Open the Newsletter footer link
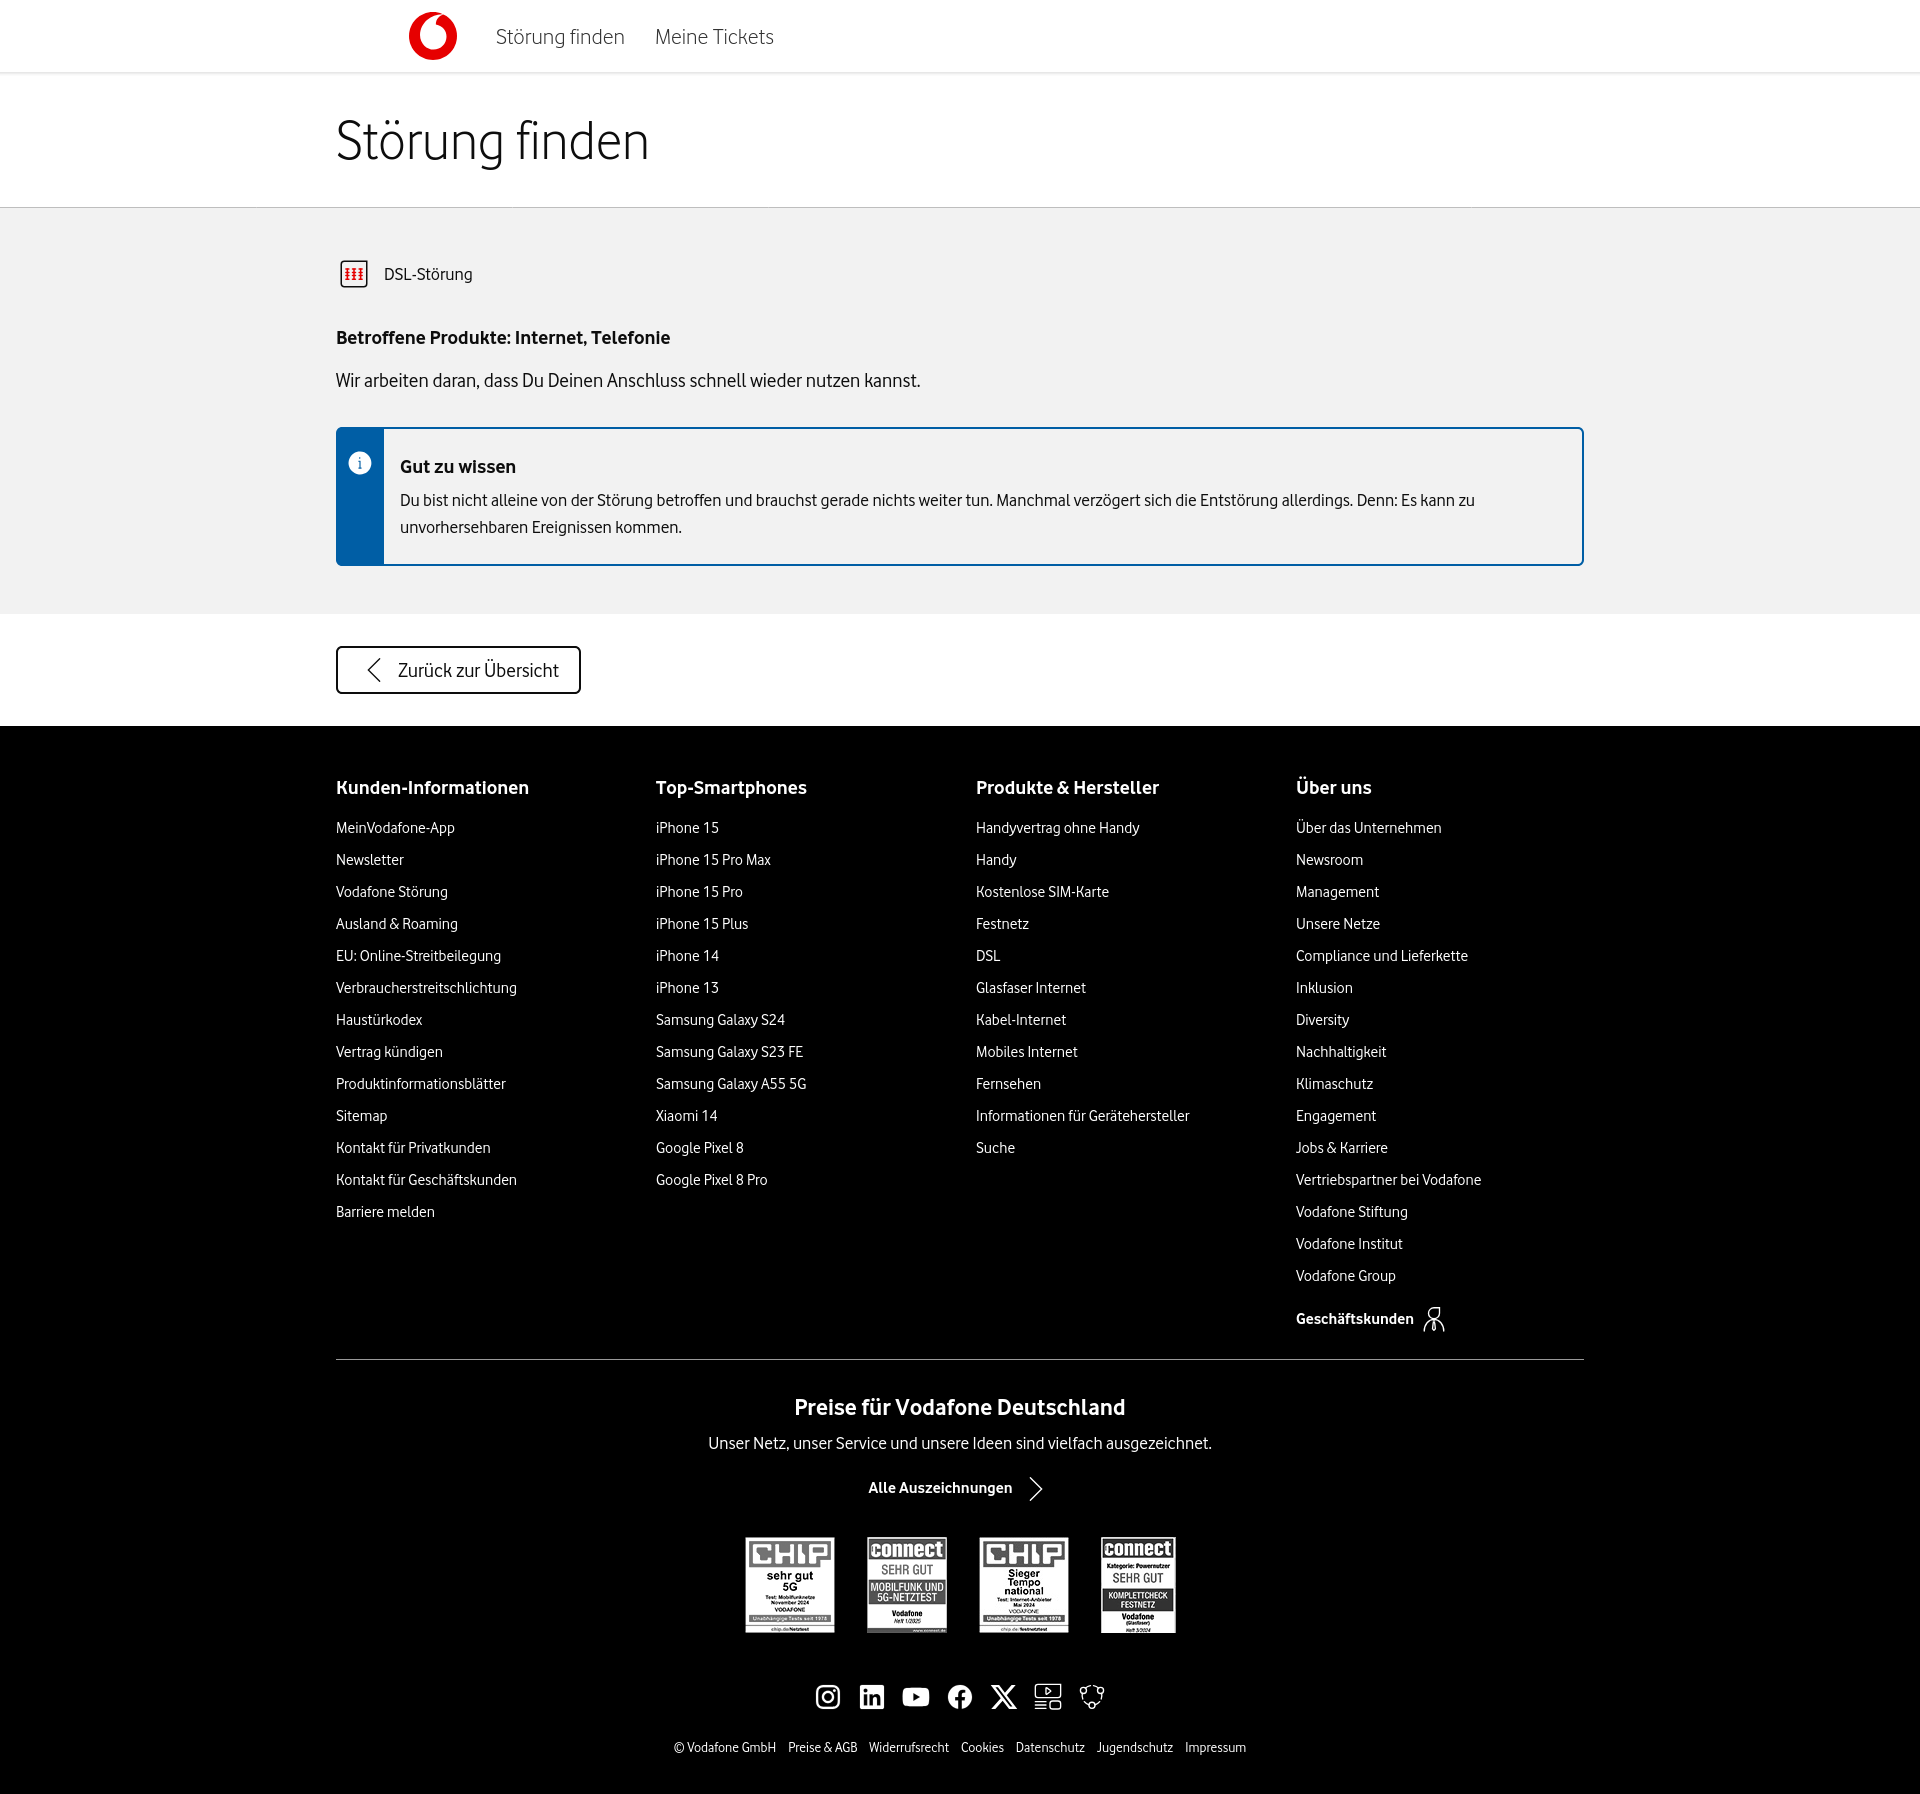1920x1794 pixels. 370,860
